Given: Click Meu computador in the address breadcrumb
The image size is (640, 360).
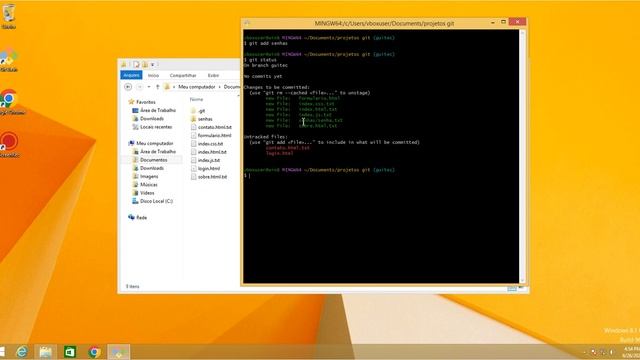Looking at the screenshot, I should tap(197, 87).
